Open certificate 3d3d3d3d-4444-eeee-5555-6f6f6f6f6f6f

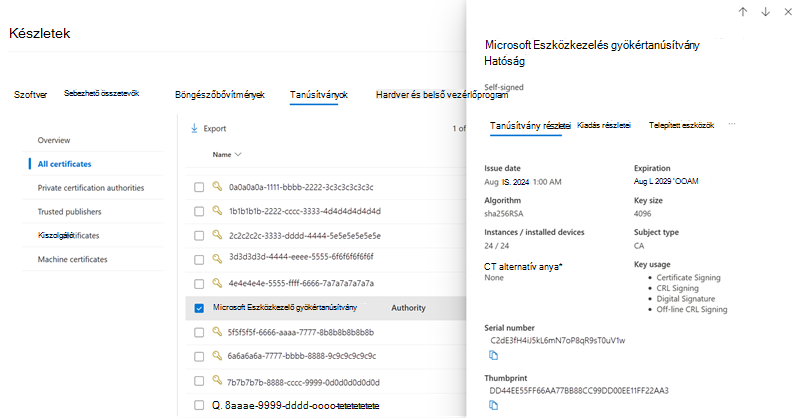coord(301,256)
